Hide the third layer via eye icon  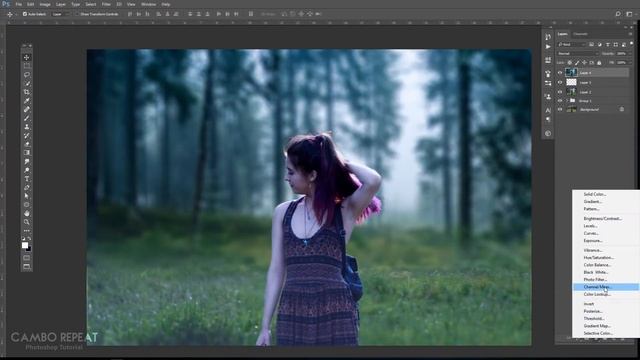click(560, 91)
